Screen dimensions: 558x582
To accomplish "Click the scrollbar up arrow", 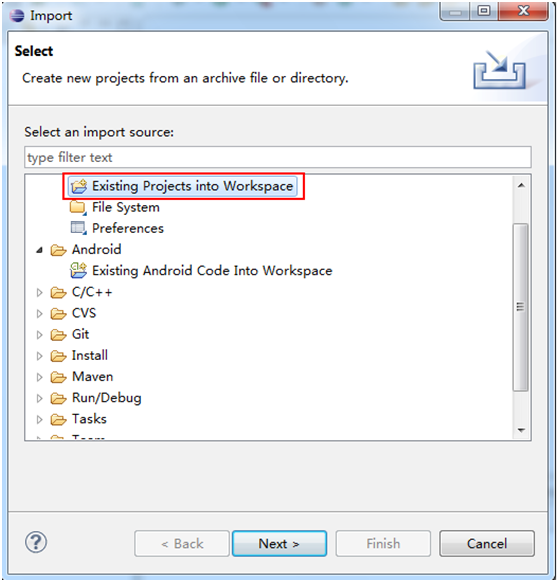I will point(521,185).
